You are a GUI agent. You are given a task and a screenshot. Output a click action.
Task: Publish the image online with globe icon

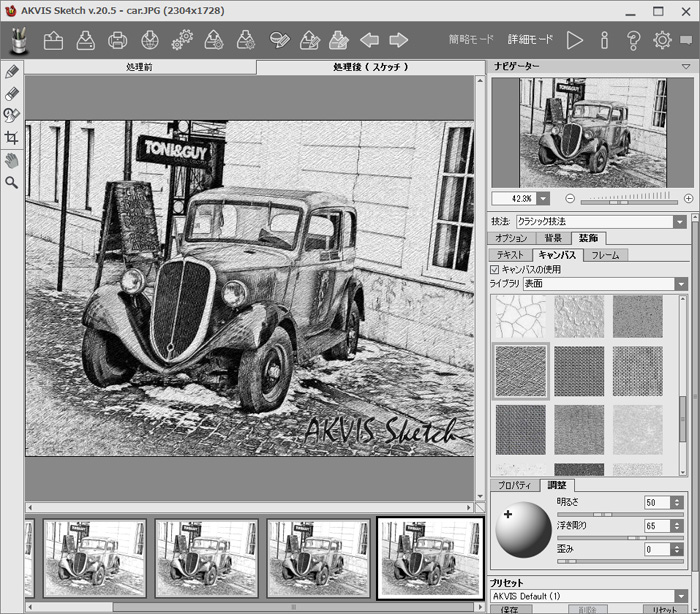coord(150,40)
